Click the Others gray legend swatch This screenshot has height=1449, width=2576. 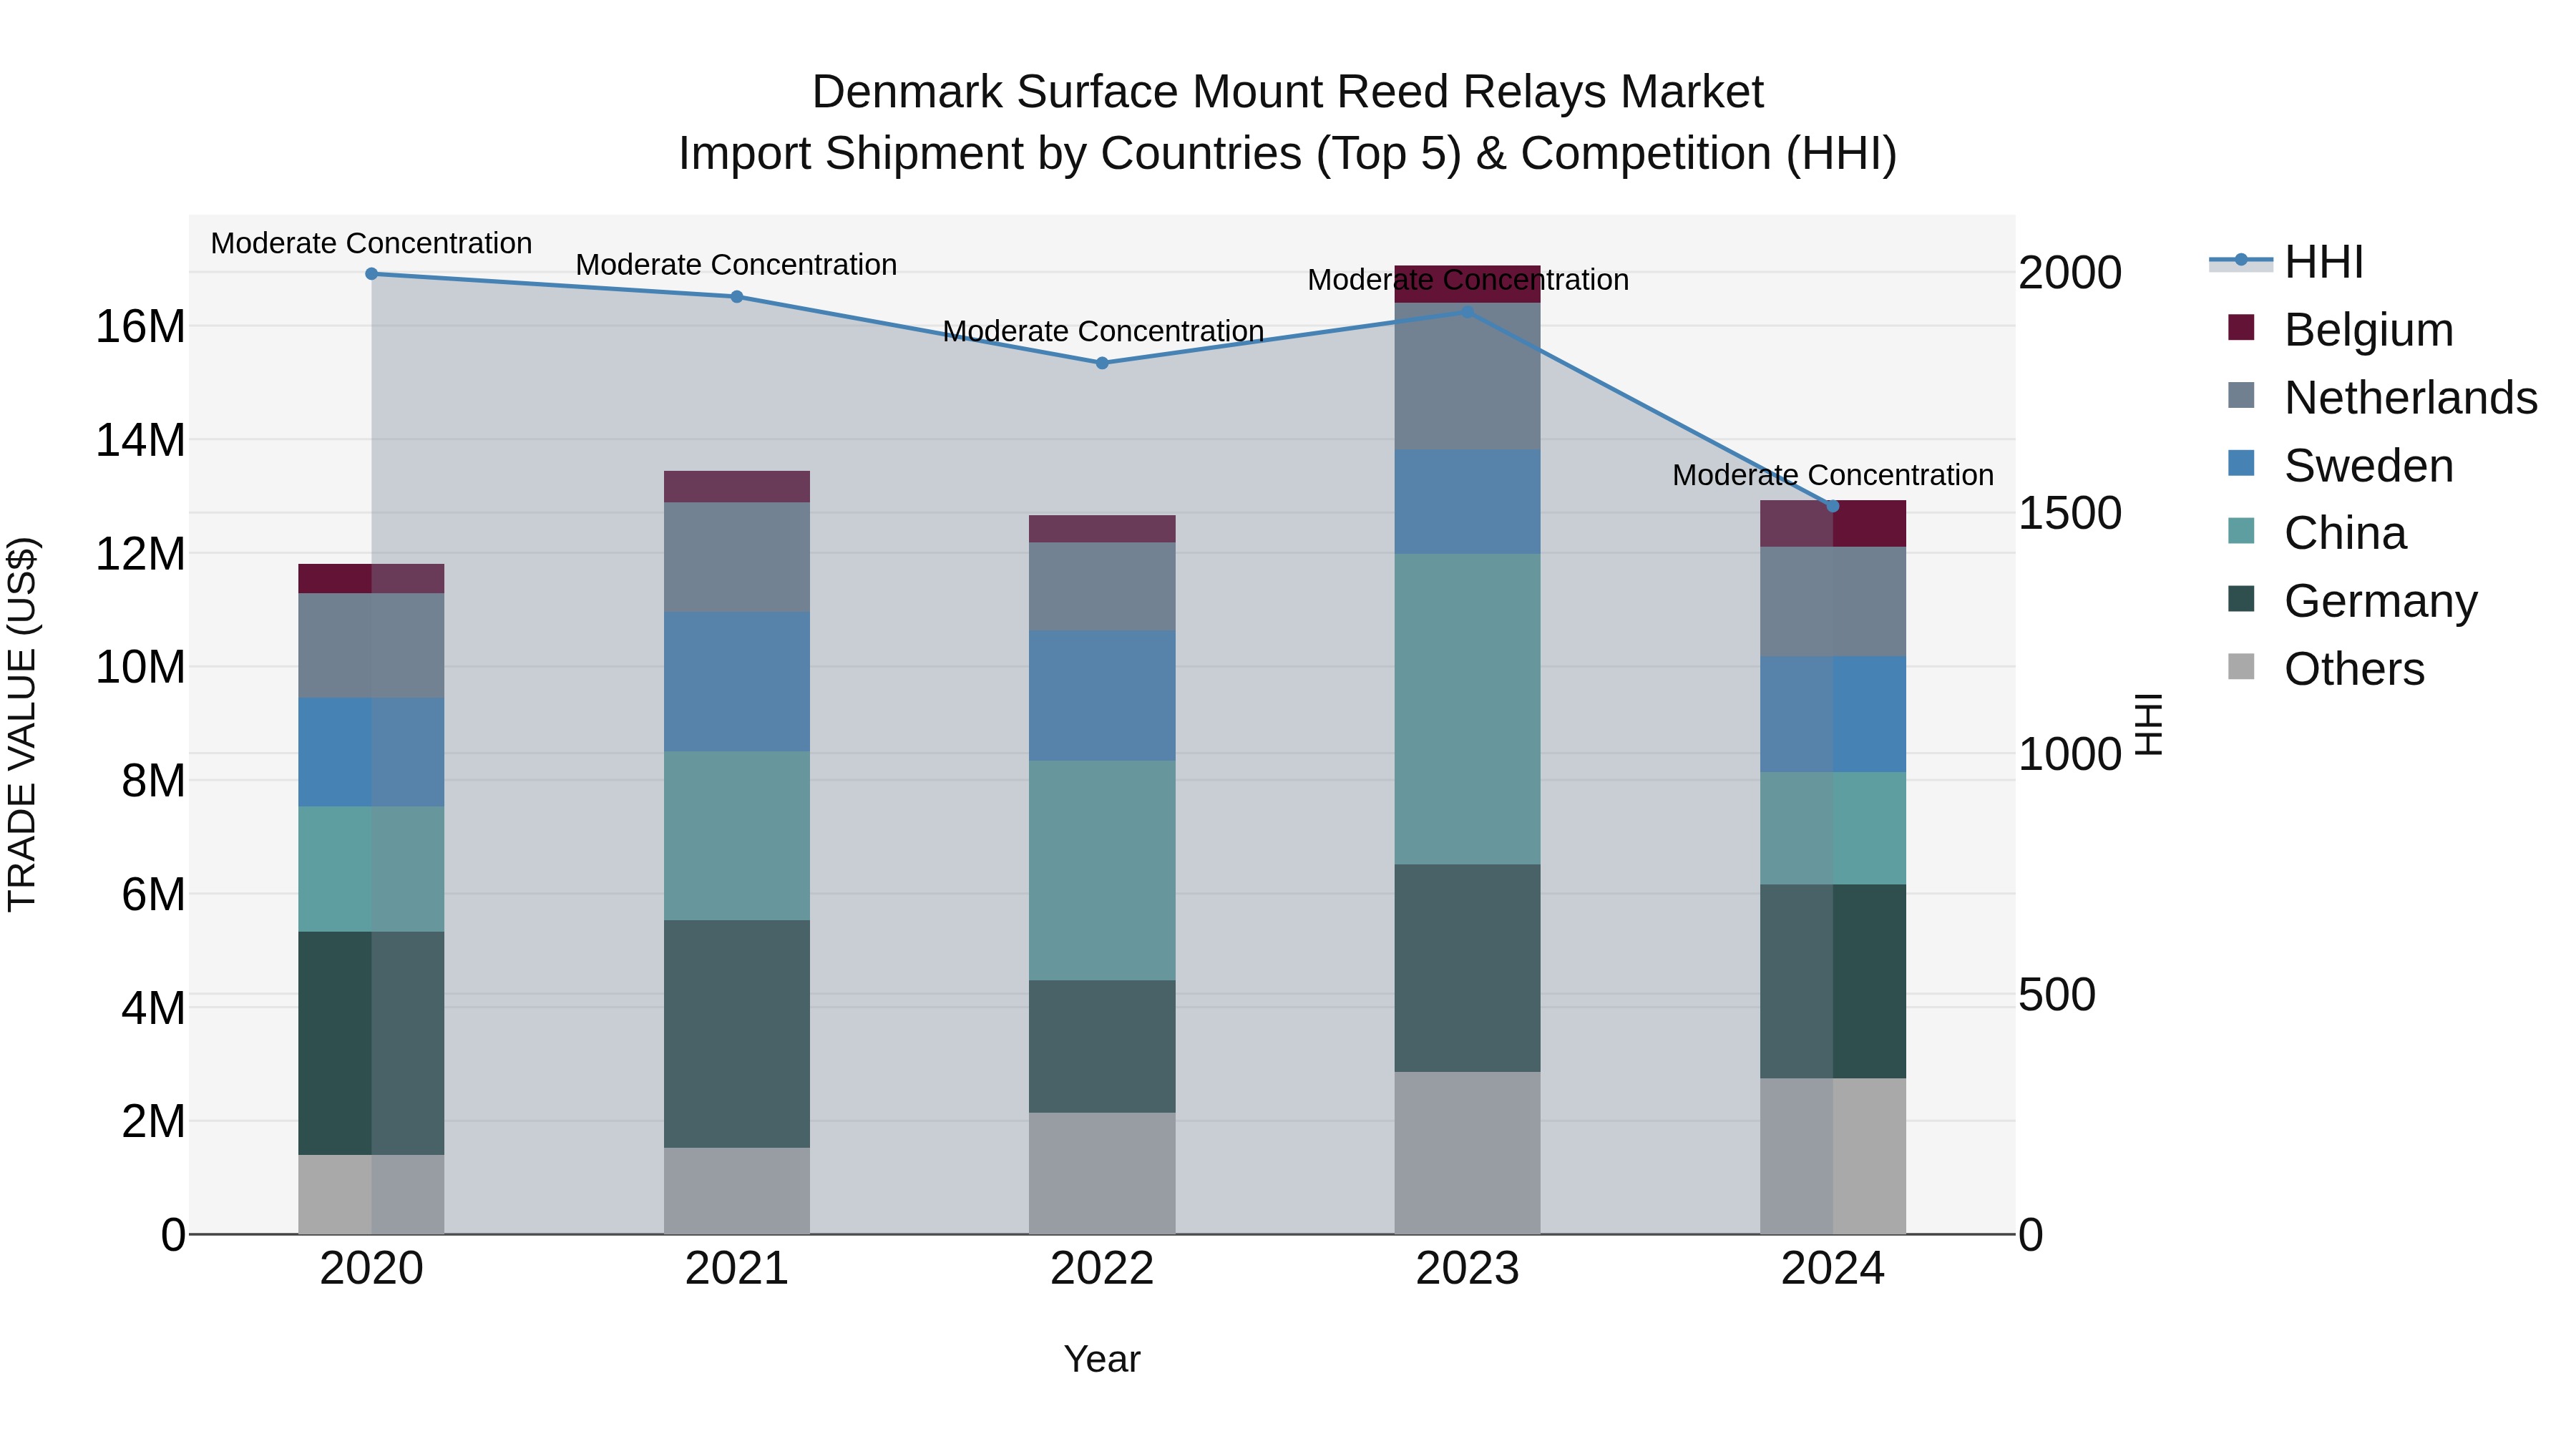tap(2242, 666)
